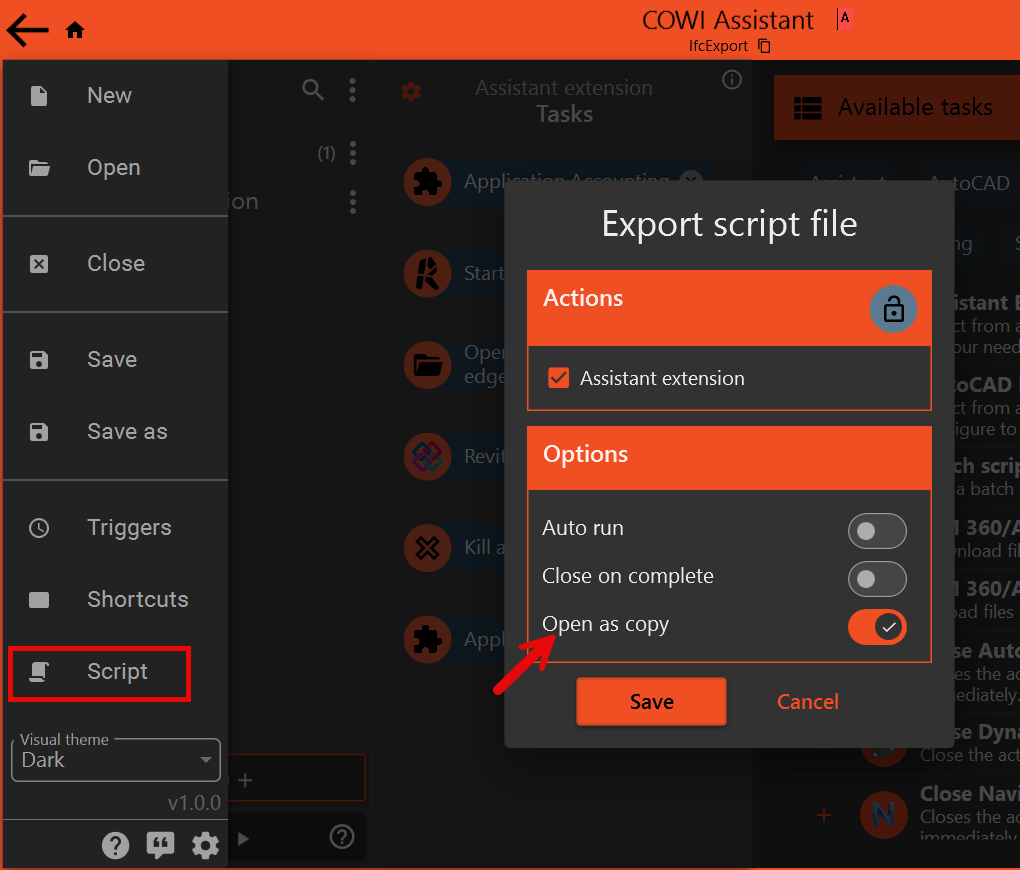Open the search magnifier icon
The height and width of the screenshot is (870, 1020).
point(312,89)
